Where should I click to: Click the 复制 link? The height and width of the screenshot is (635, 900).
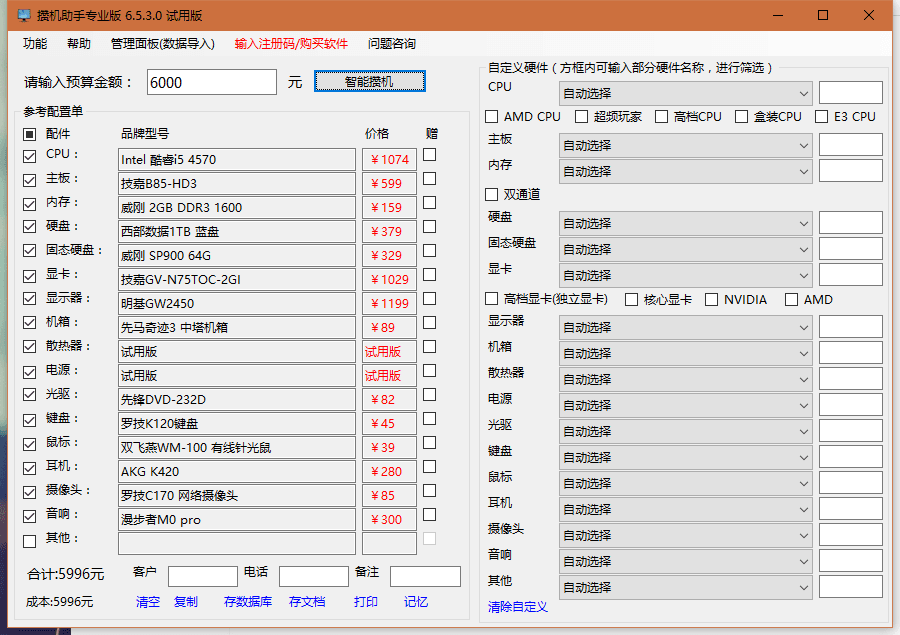tap(185, 602)
